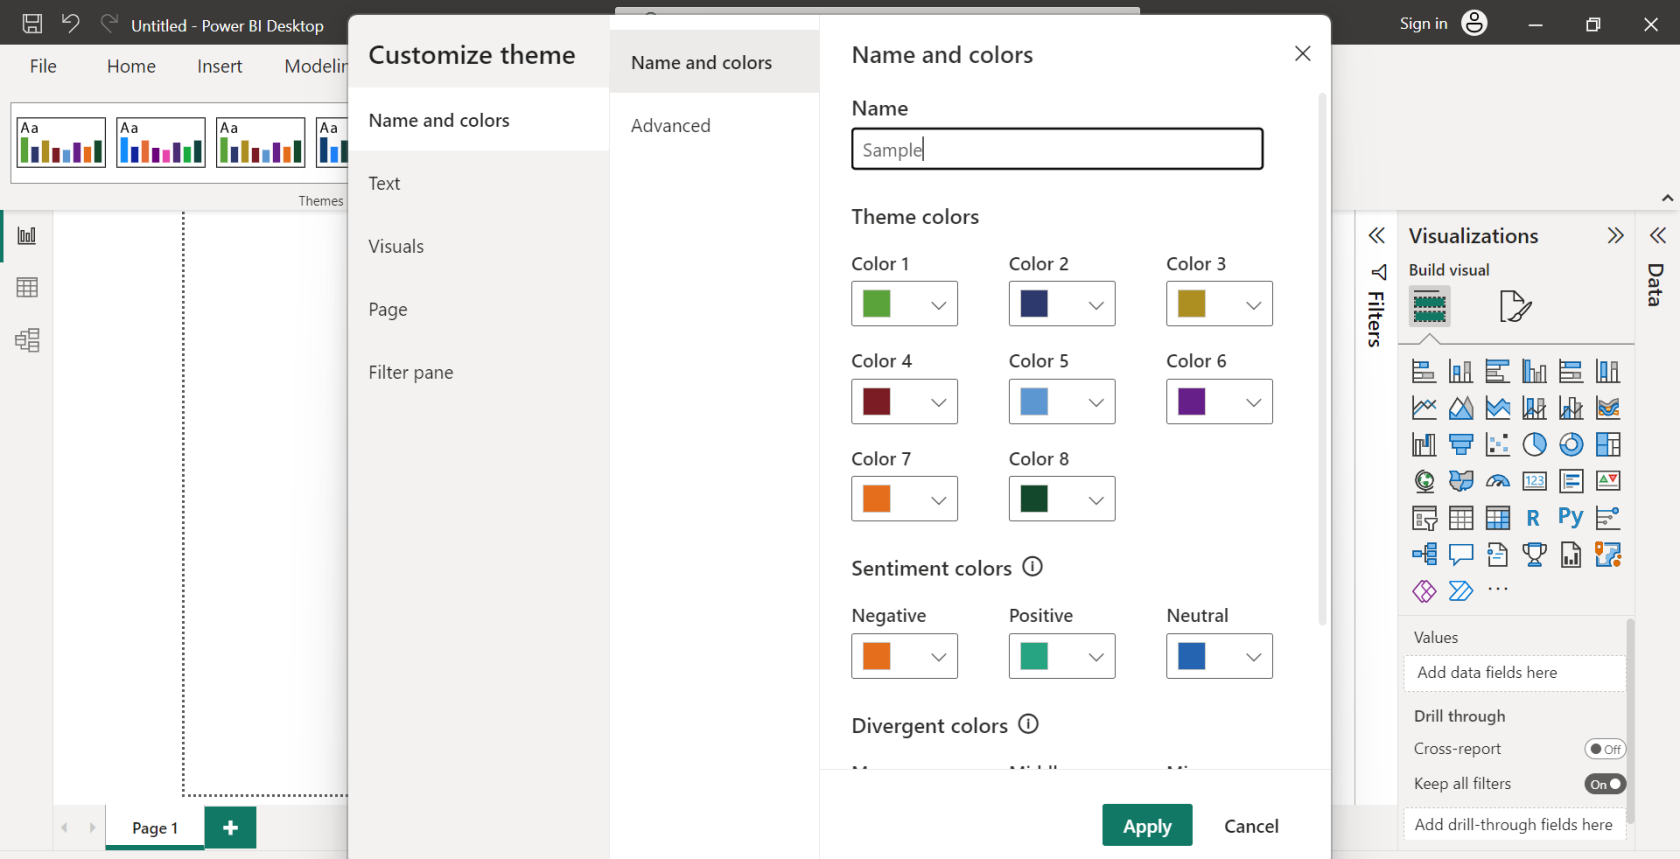
Task: Expand the Filters pane chevron
Action: coord(1376,236)
